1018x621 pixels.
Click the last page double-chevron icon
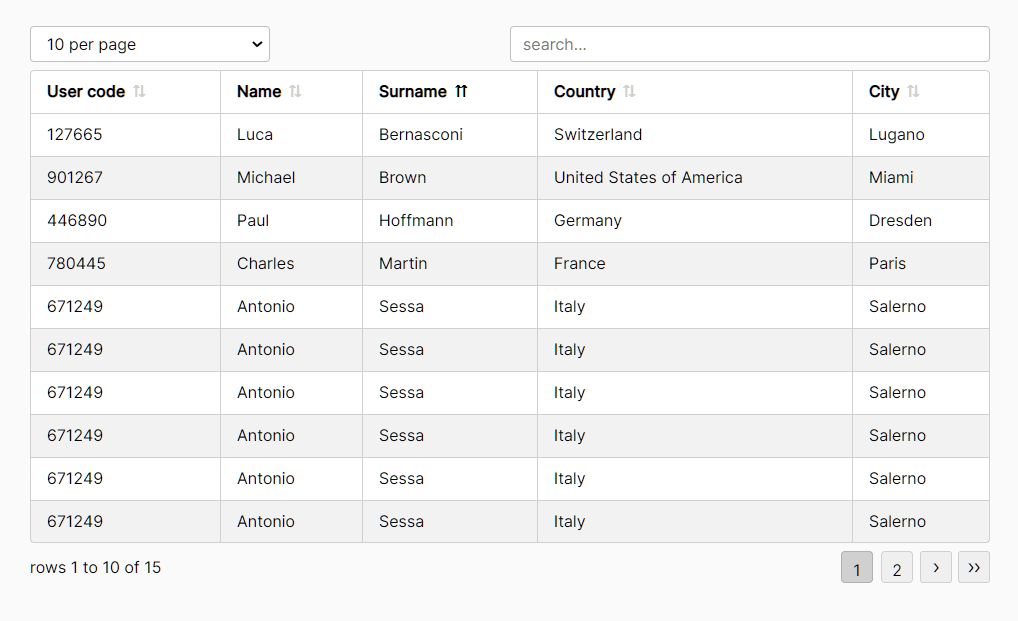tap(973, 567)
